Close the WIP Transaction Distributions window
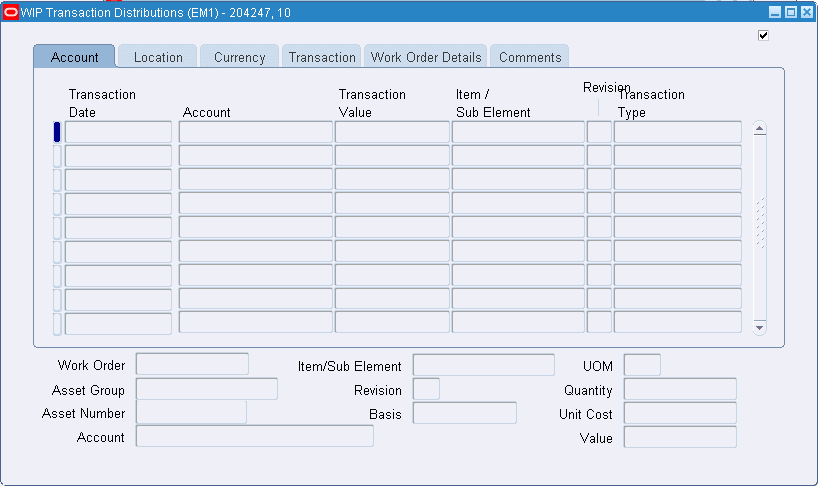Image resolution: width=818 pixels, height=486 pixels. click(x=807, y=12)
